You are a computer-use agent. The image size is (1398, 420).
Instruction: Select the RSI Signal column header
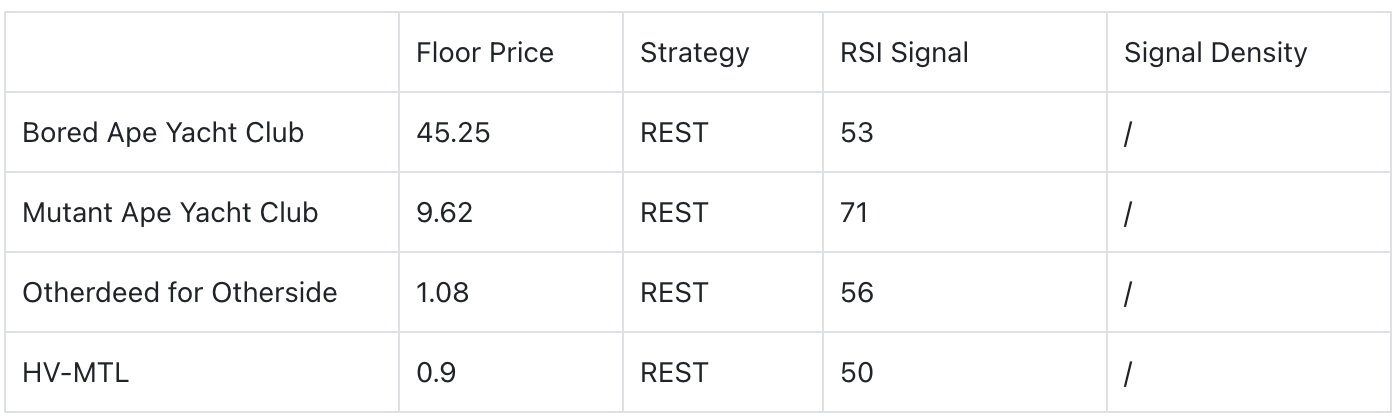pos(904,52)
